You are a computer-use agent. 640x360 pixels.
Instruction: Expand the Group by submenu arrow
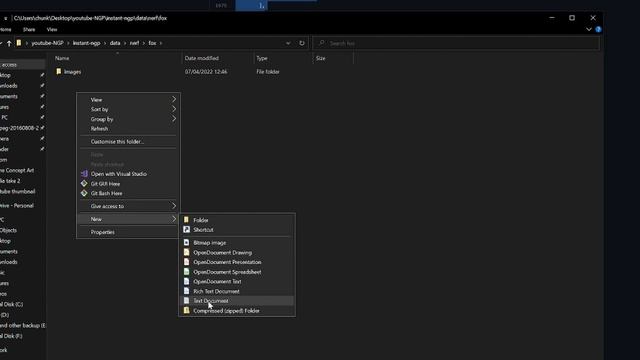coord(174,119)
